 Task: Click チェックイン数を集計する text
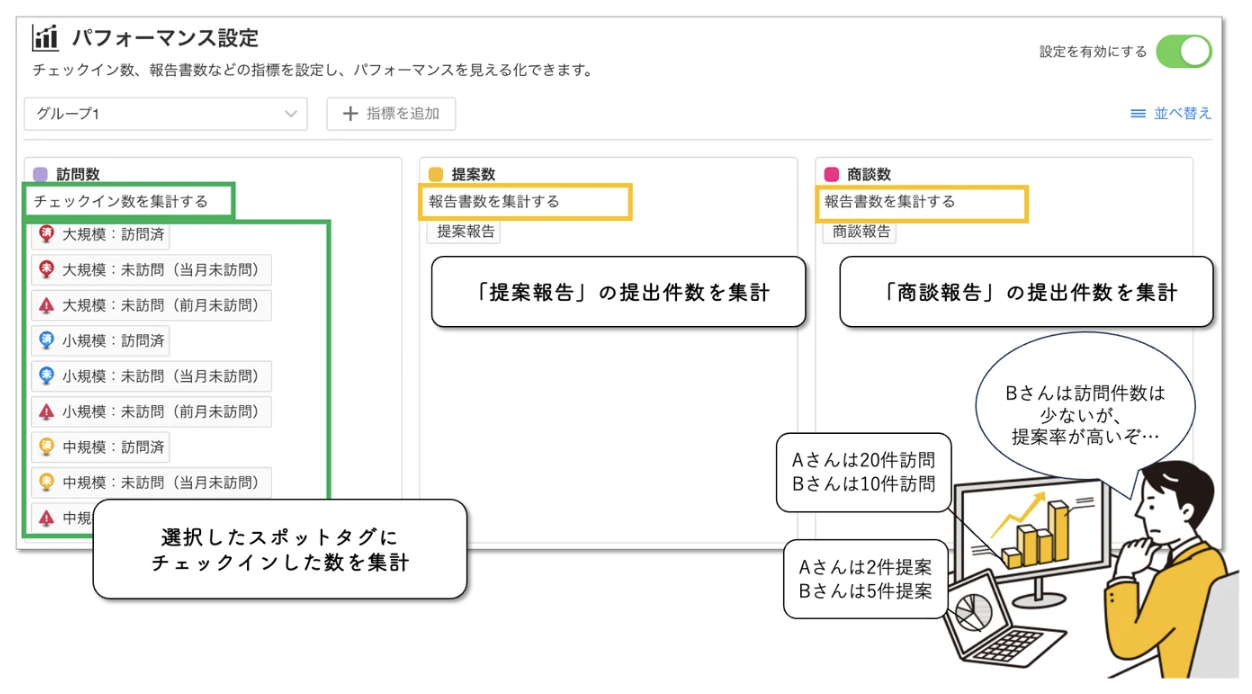click(x=121, y=201)
